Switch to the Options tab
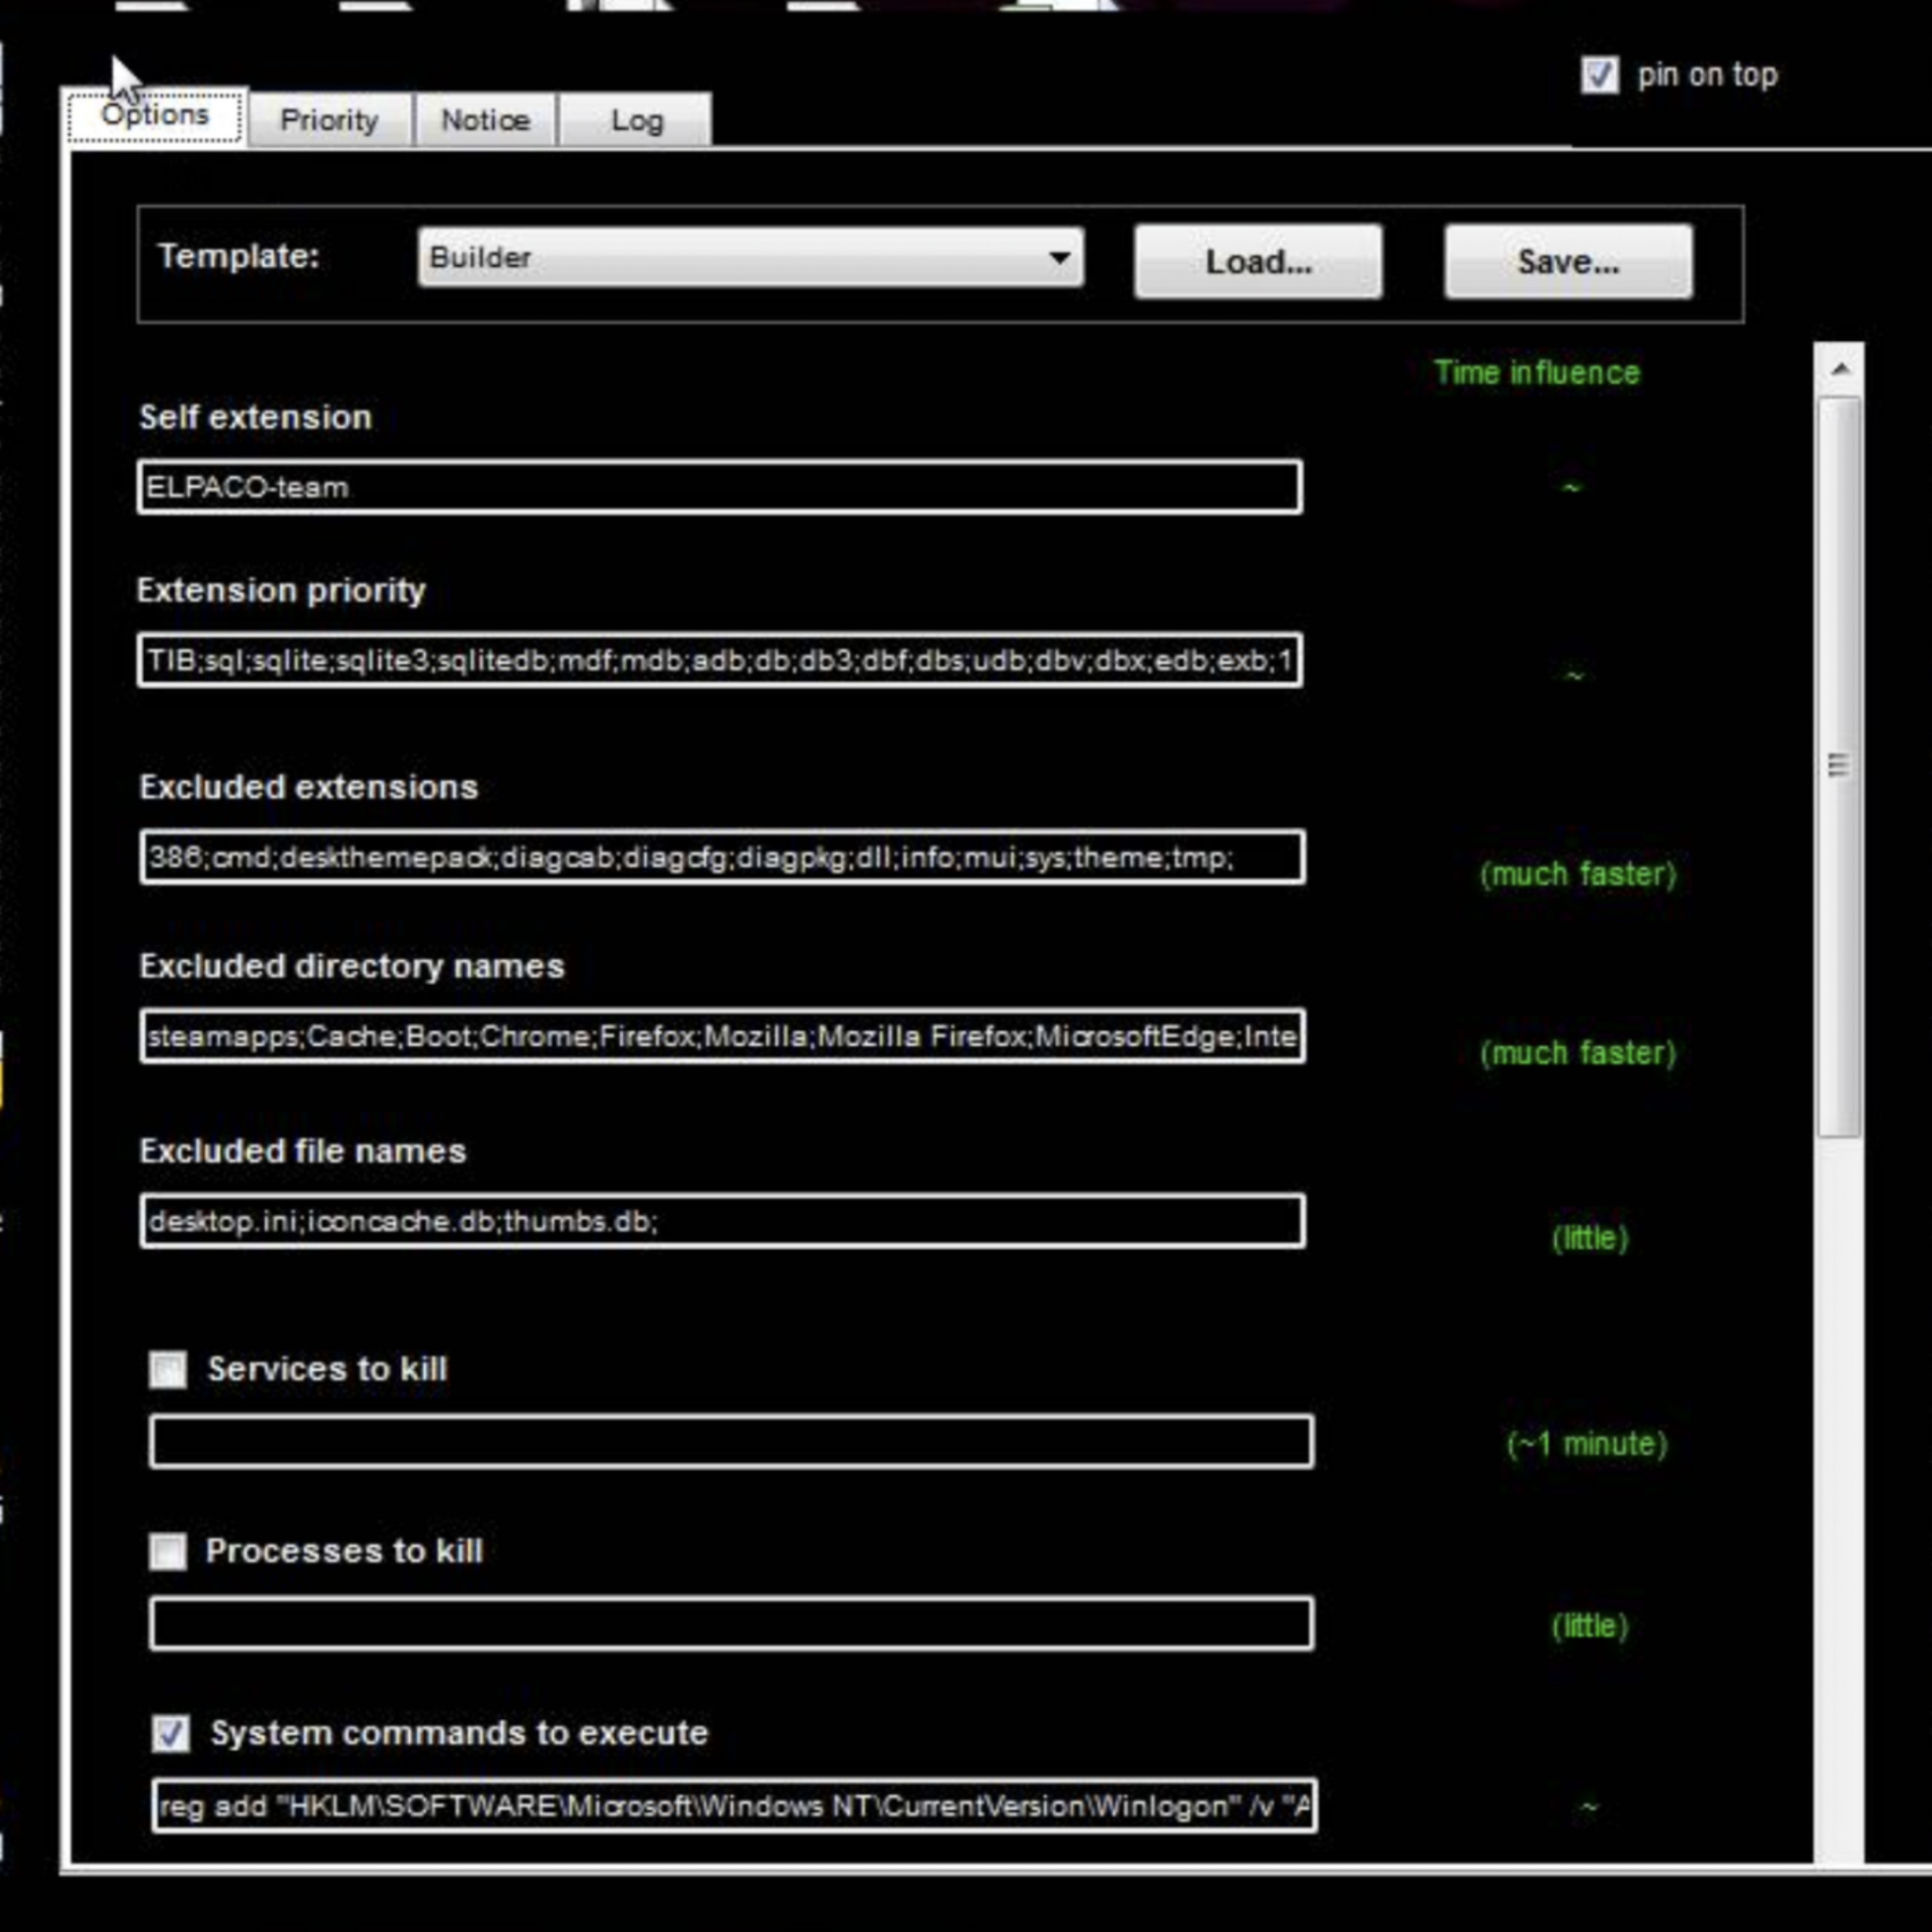 click(x=155, y=117)
